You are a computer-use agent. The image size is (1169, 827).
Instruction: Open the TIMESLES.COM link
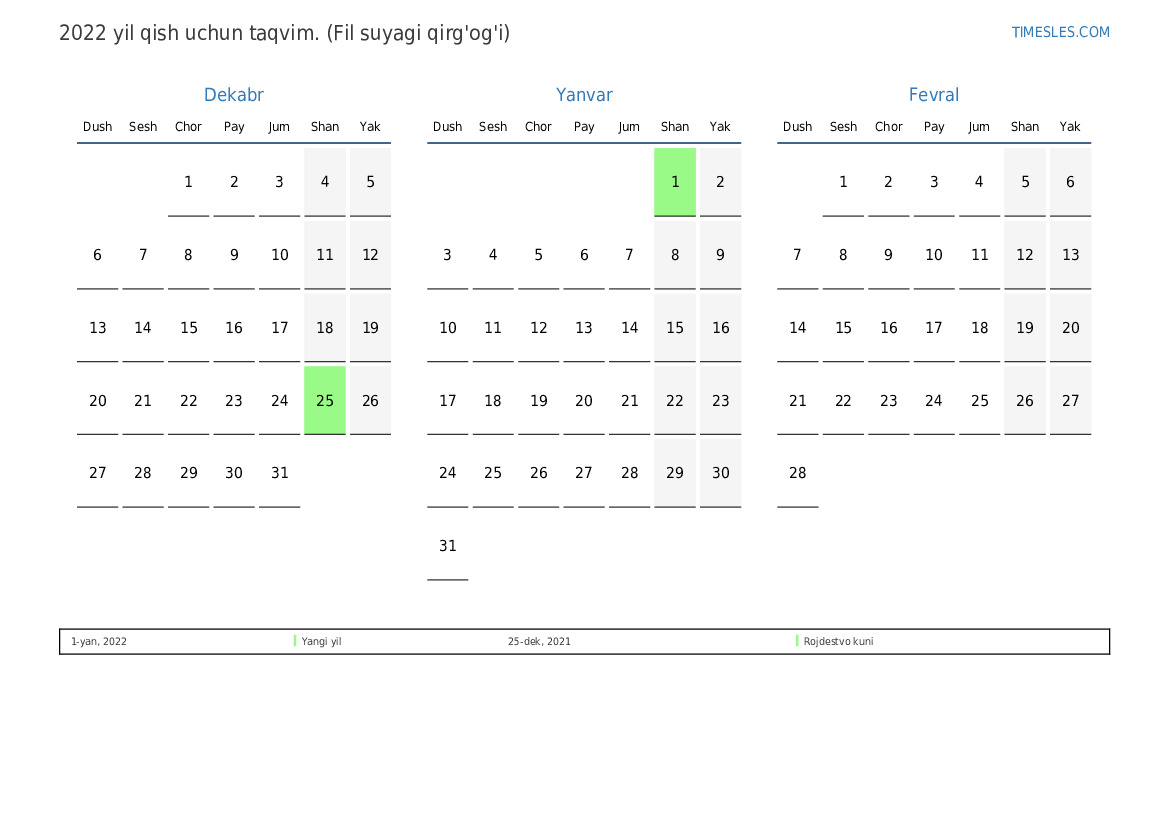pos(1060,32)
